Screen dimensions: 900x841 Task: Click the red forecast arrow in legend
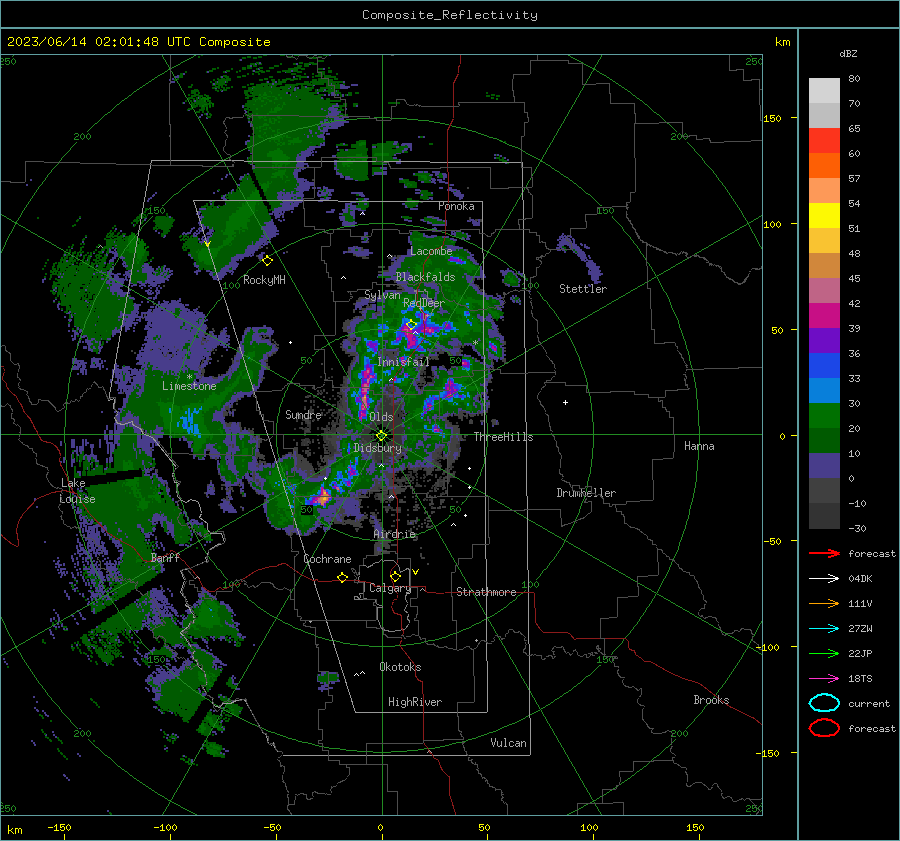coord(824,553)
